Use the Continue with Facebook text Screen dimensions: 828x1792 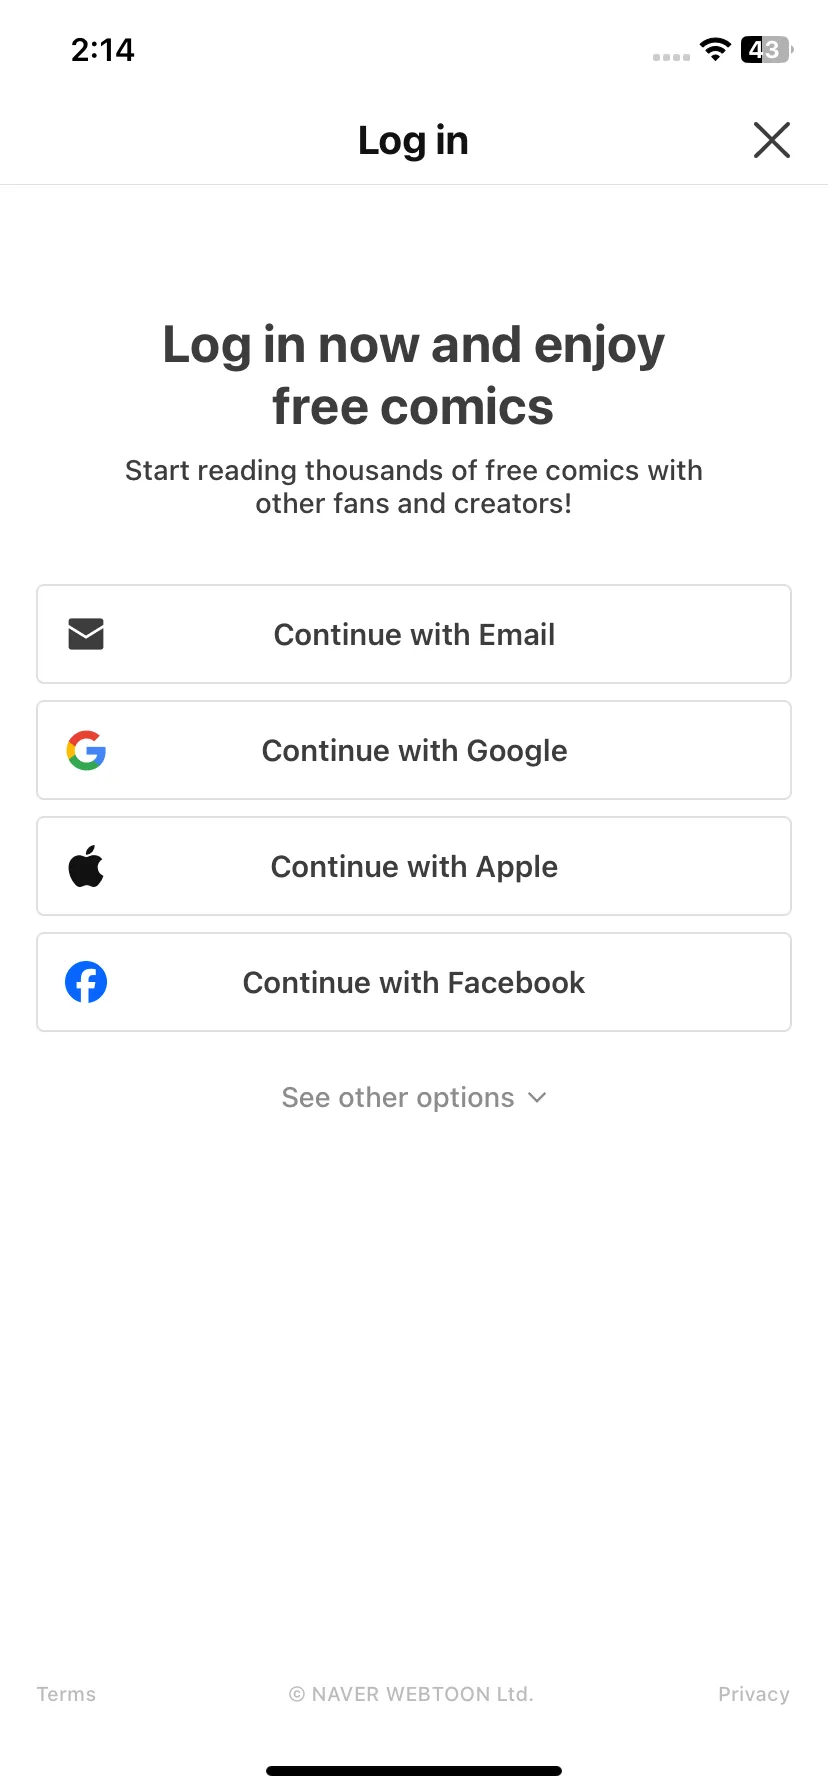414,982
